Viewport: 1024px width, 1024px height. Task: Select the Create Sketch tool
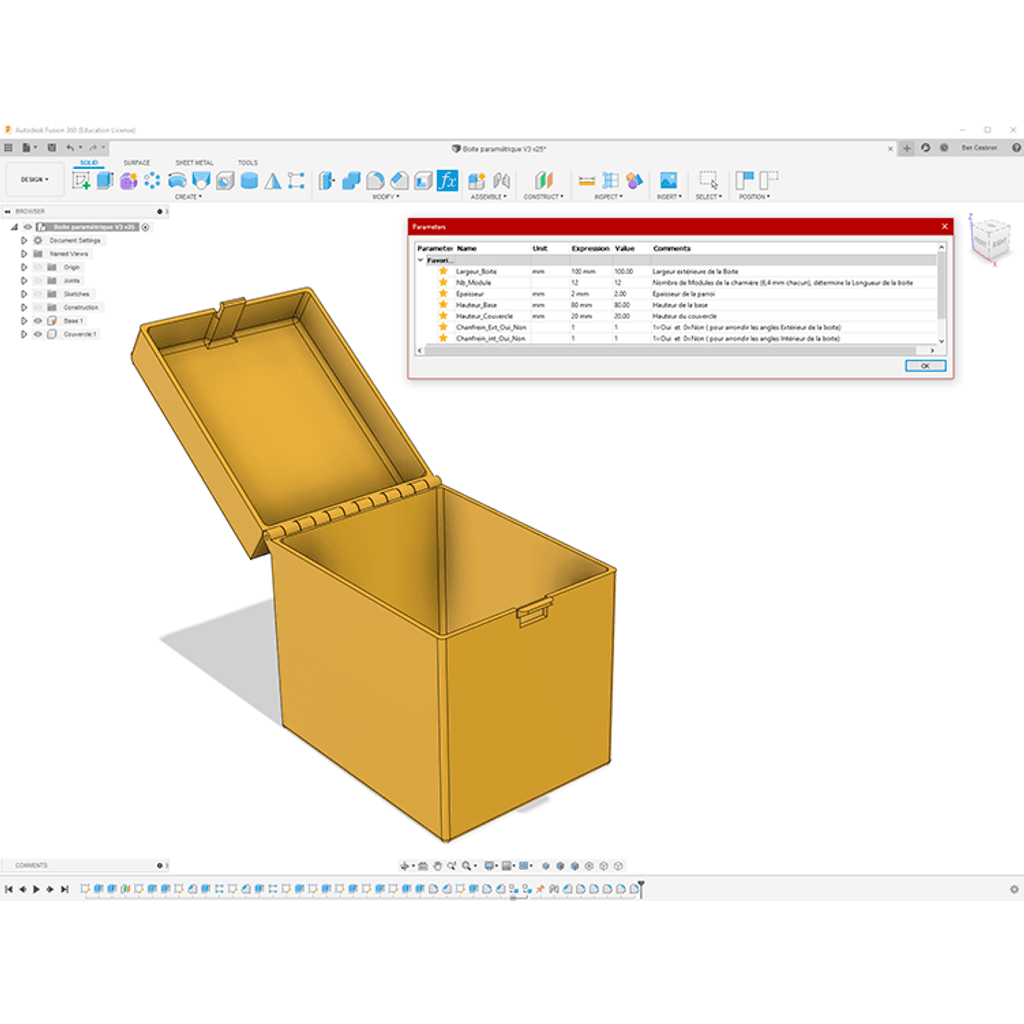[x=82, y=181]
